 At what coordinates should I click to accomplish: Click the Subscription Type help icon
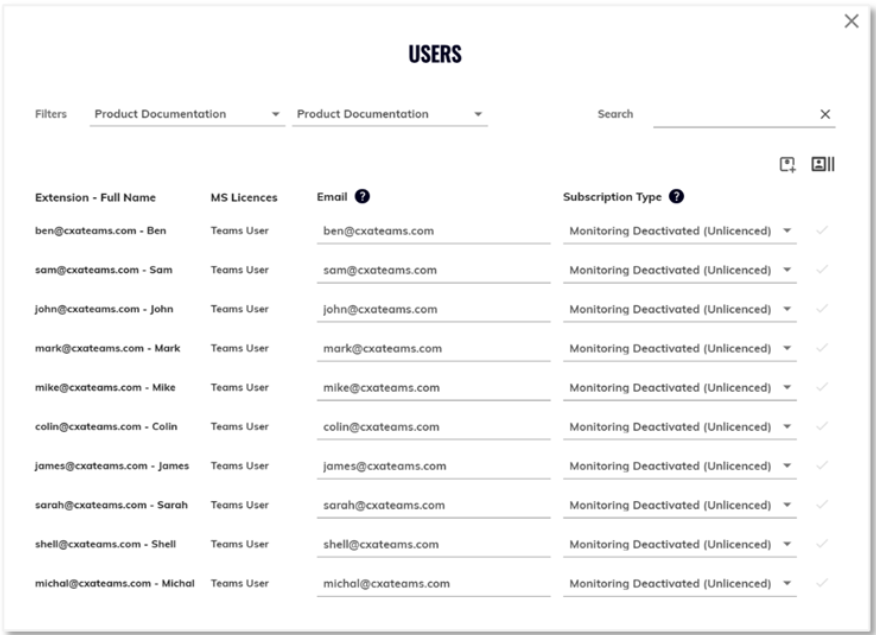[x=676, y=197]
